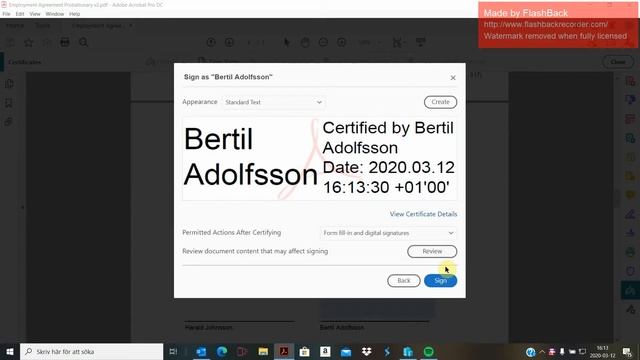640x360 pixels.
Task: Open the View menu
Action: click(x=35, y=14)
